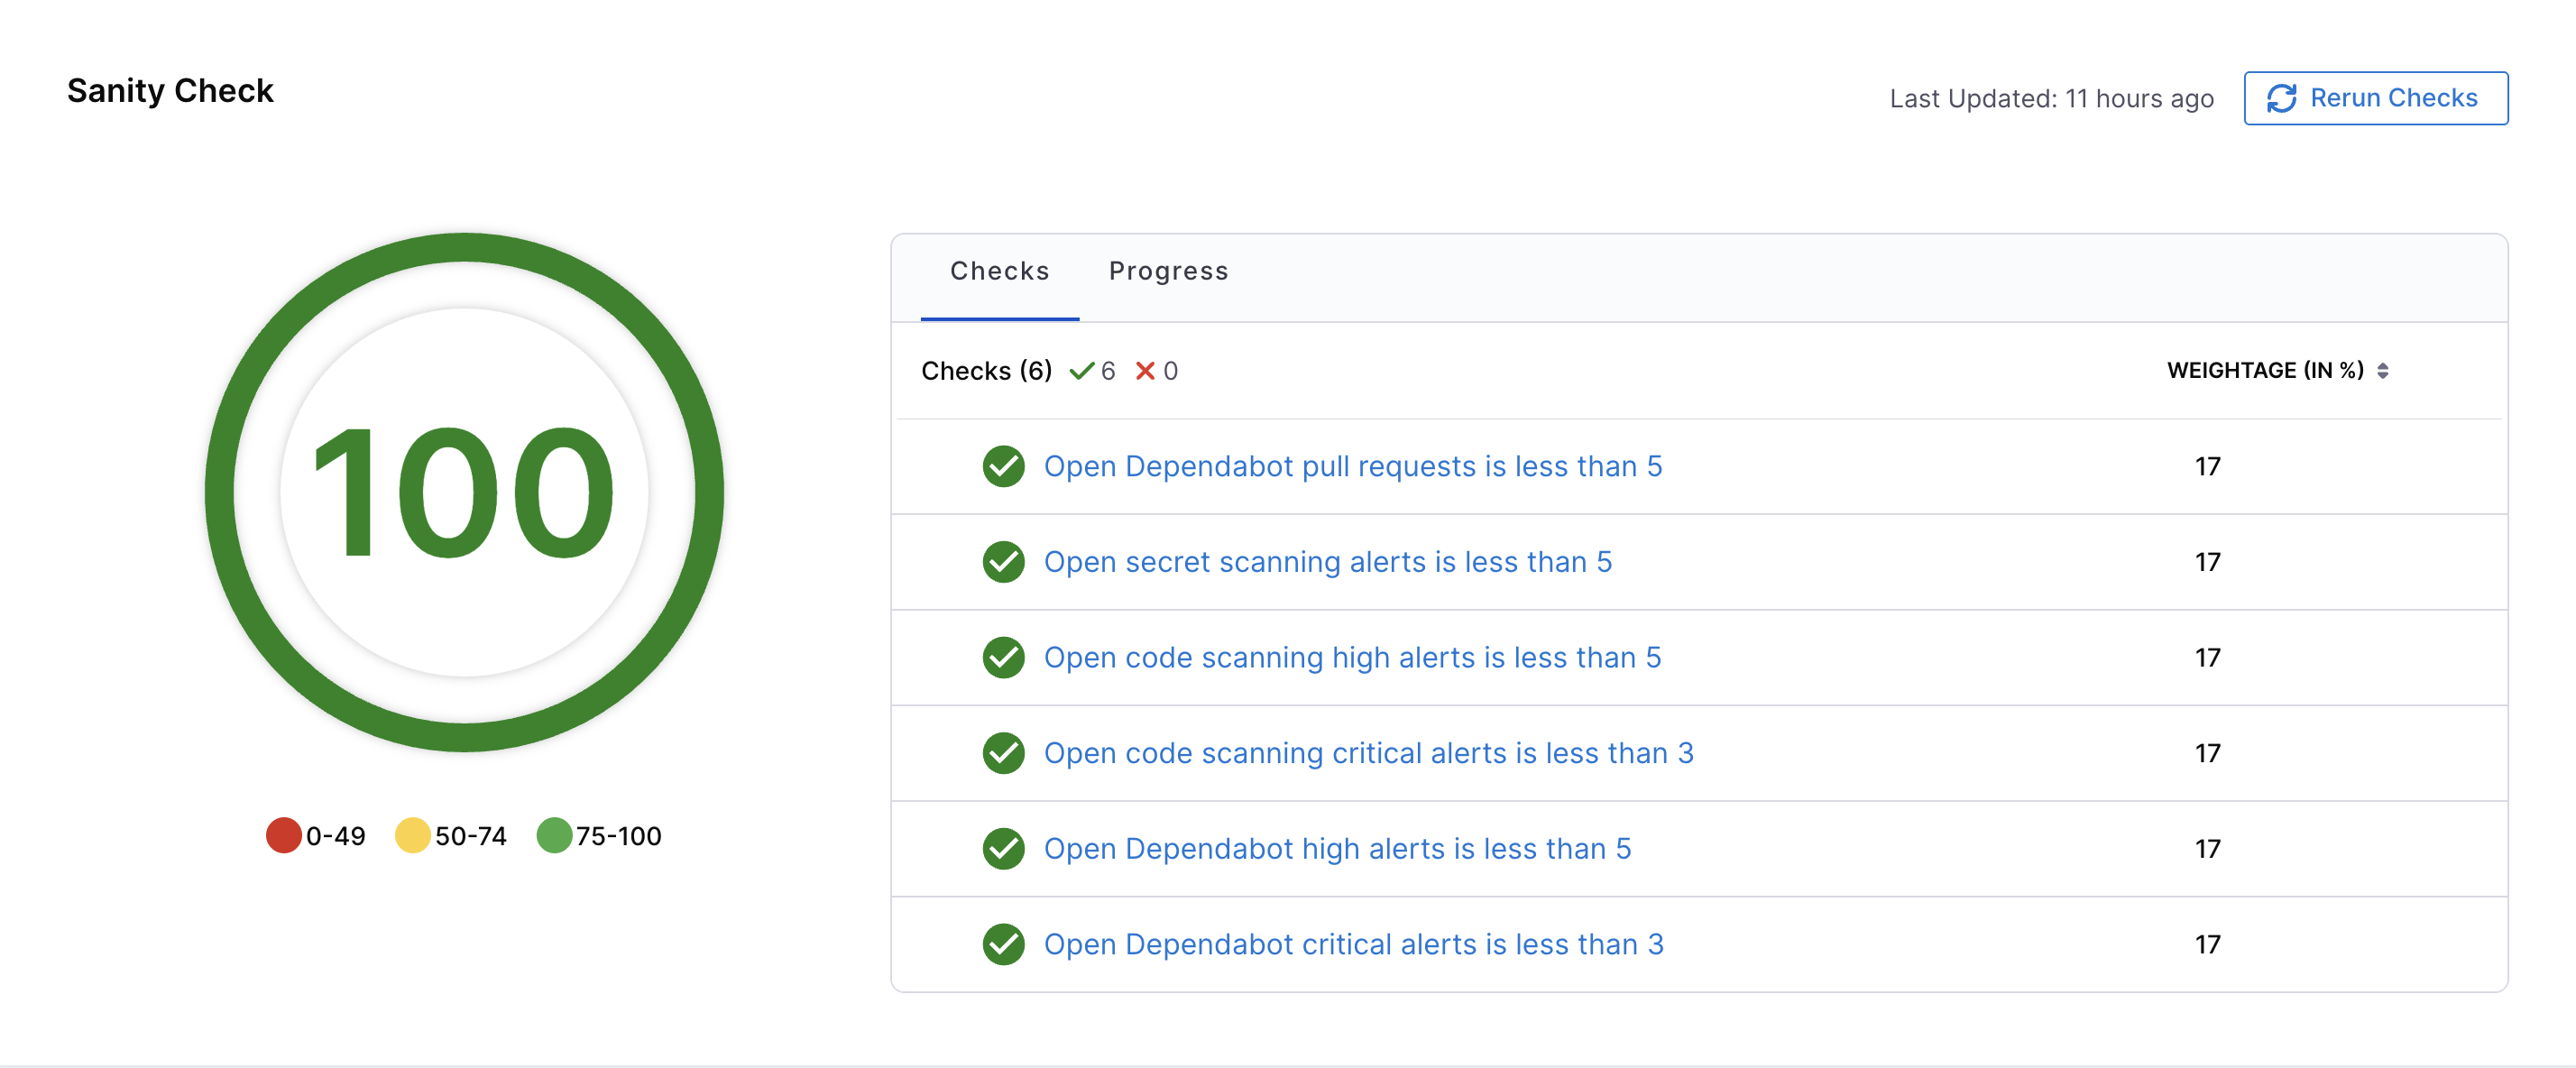Select the Checks tab
This screenshot has height=1068, width=2576.
pyautogui.click(x=999, y=271)
